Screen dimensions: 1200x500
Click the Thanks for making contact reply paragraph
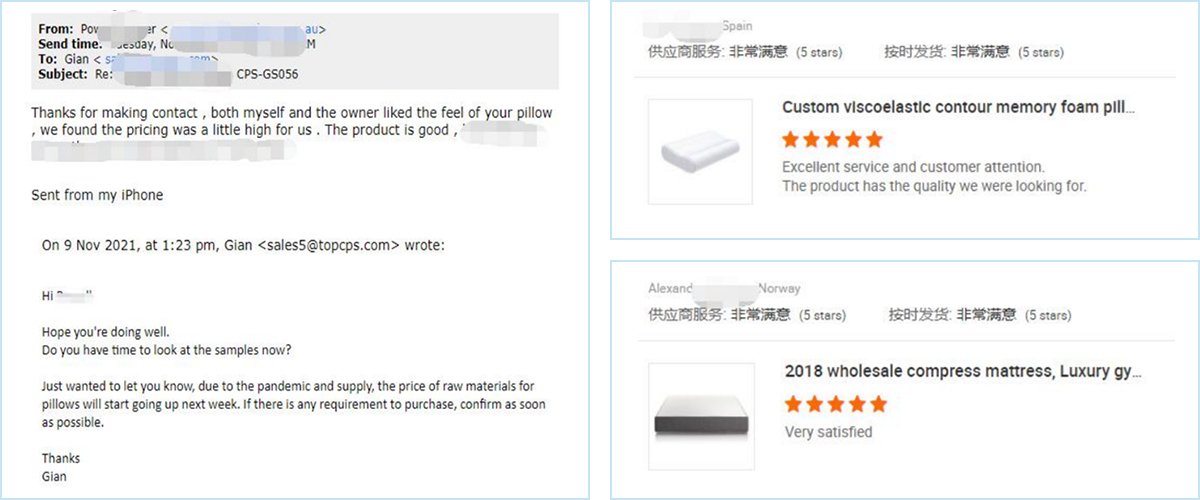click(291, 113)
